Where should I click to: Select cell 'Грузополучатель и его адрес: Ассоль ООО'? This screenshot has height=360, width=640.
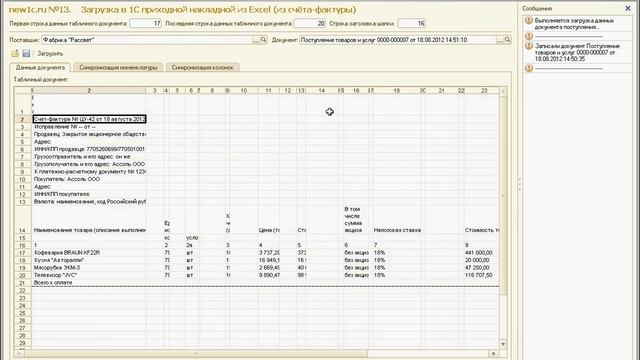[89, 164]
